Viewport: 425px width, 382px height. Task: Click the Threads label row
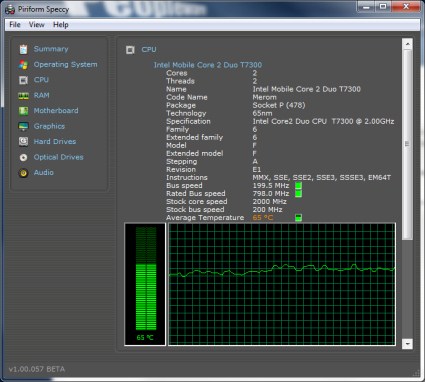pyautogui.click(x=180, y=81)
